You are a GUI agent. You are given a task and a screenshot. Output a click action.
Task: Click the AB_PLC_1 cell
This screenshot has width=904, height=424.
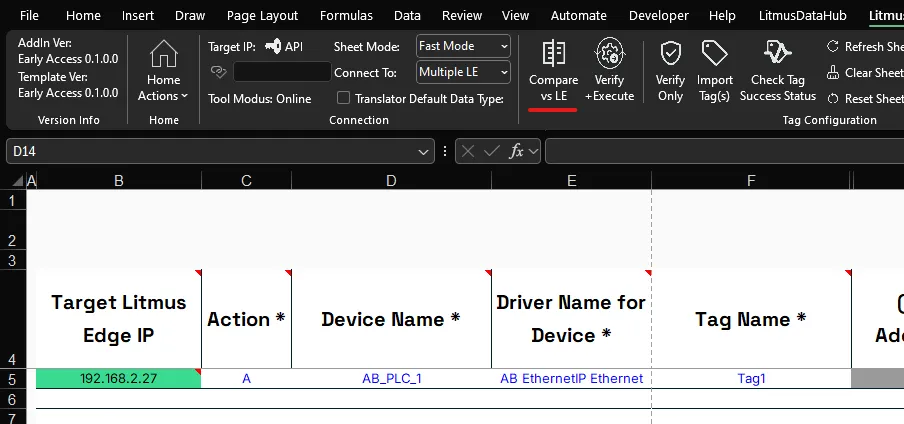click(x=391, y=378)
